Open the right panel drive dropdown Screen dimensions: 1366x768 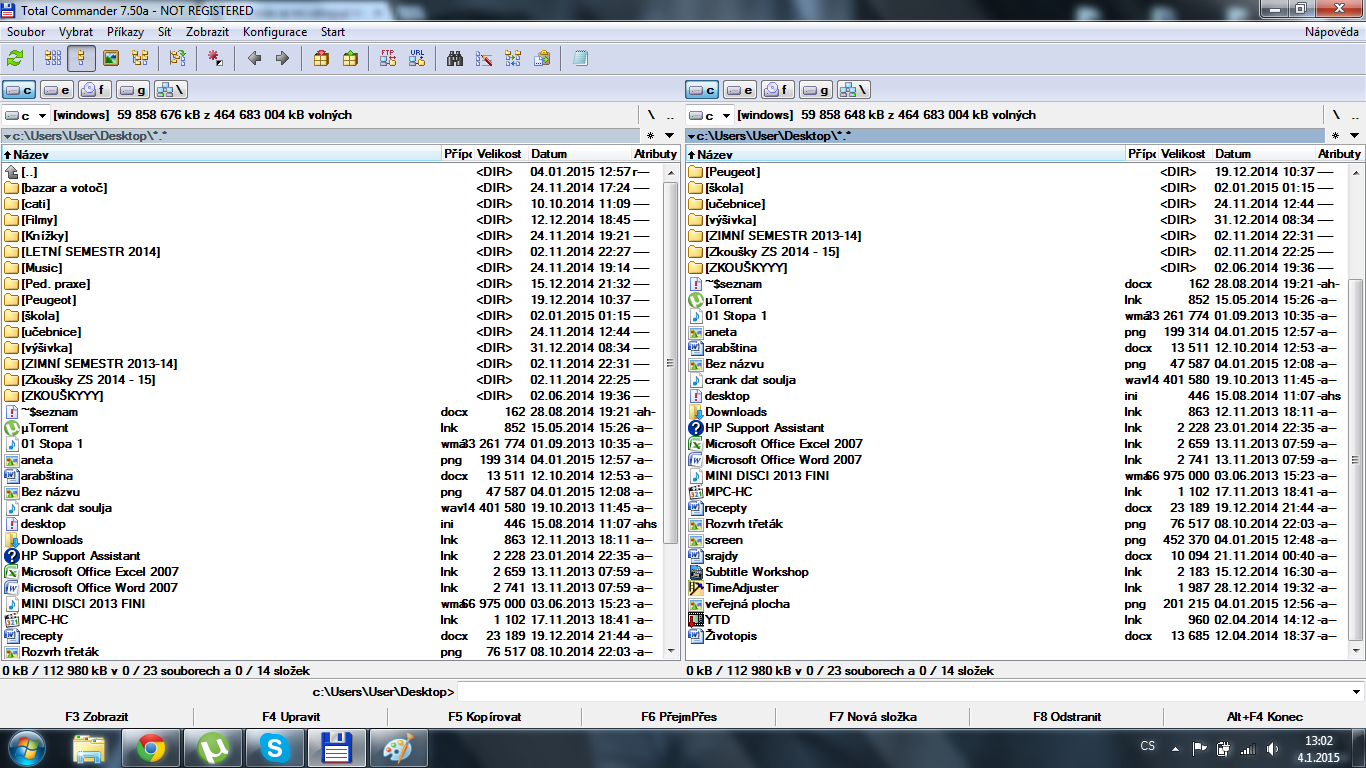pyautogui.click(x=710, y=115)
